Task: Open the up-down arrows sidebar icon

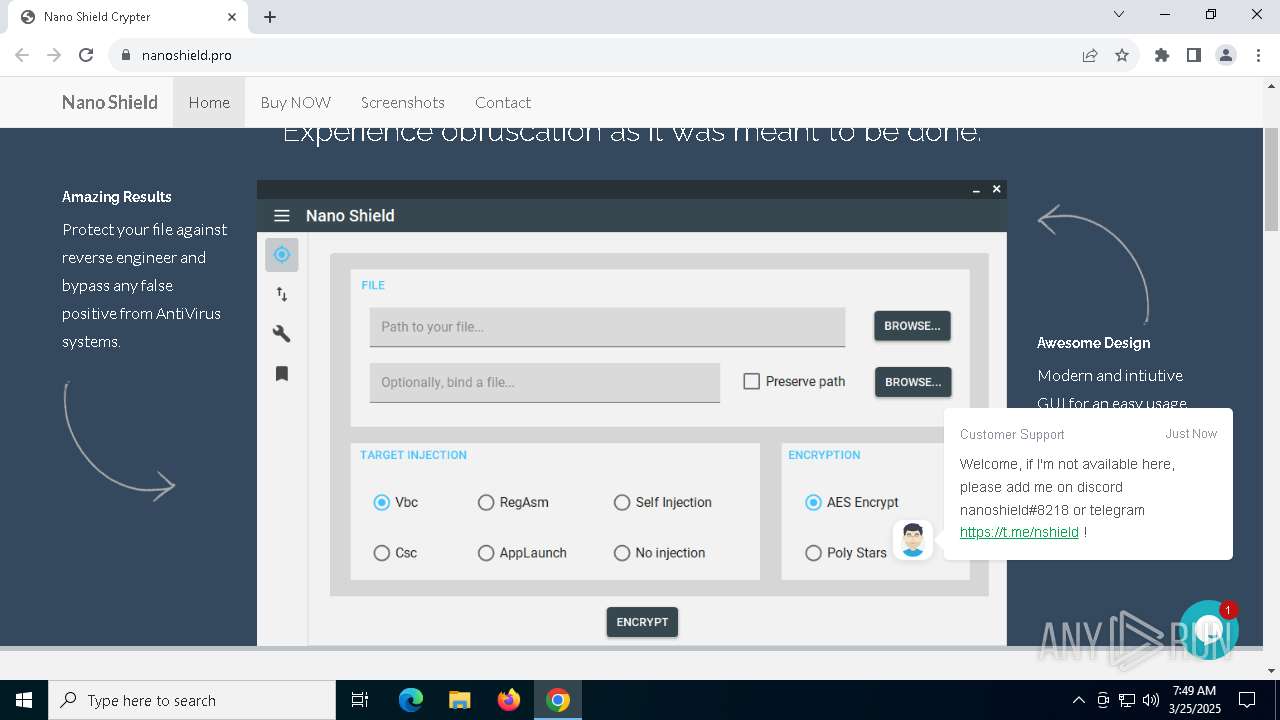Action: 282,294
